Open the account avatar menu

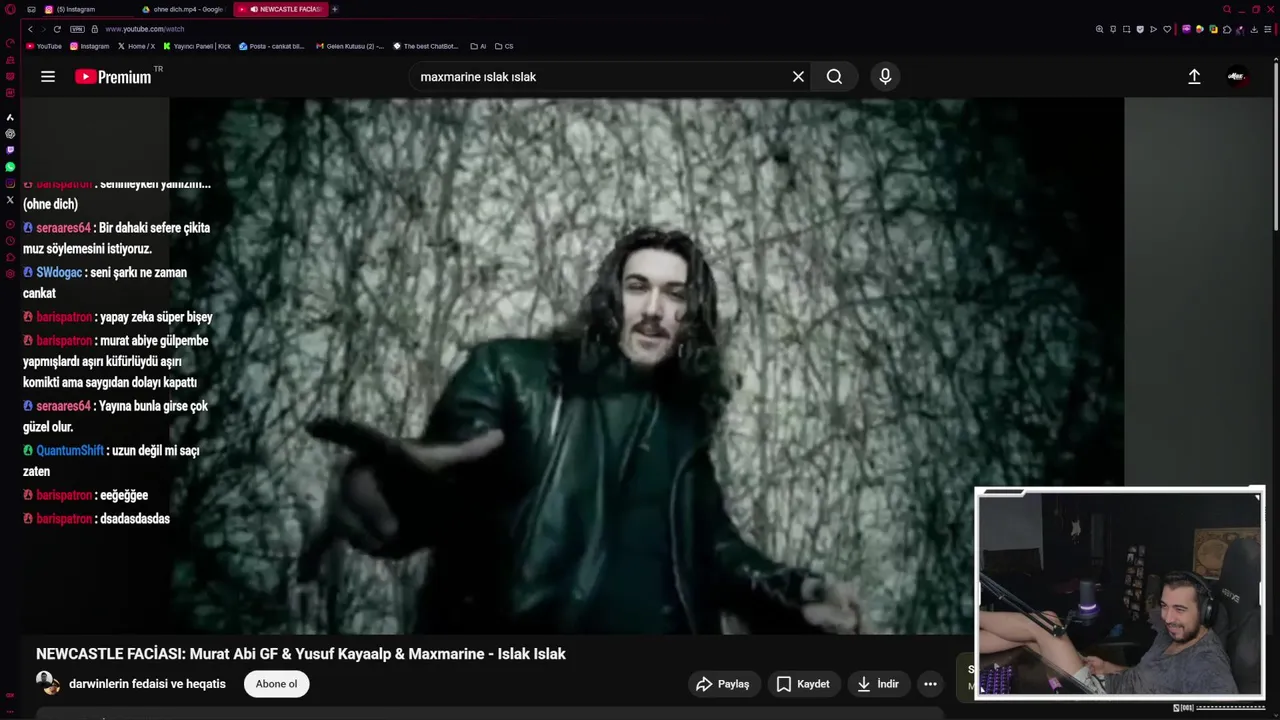[x=1237, y=77]
